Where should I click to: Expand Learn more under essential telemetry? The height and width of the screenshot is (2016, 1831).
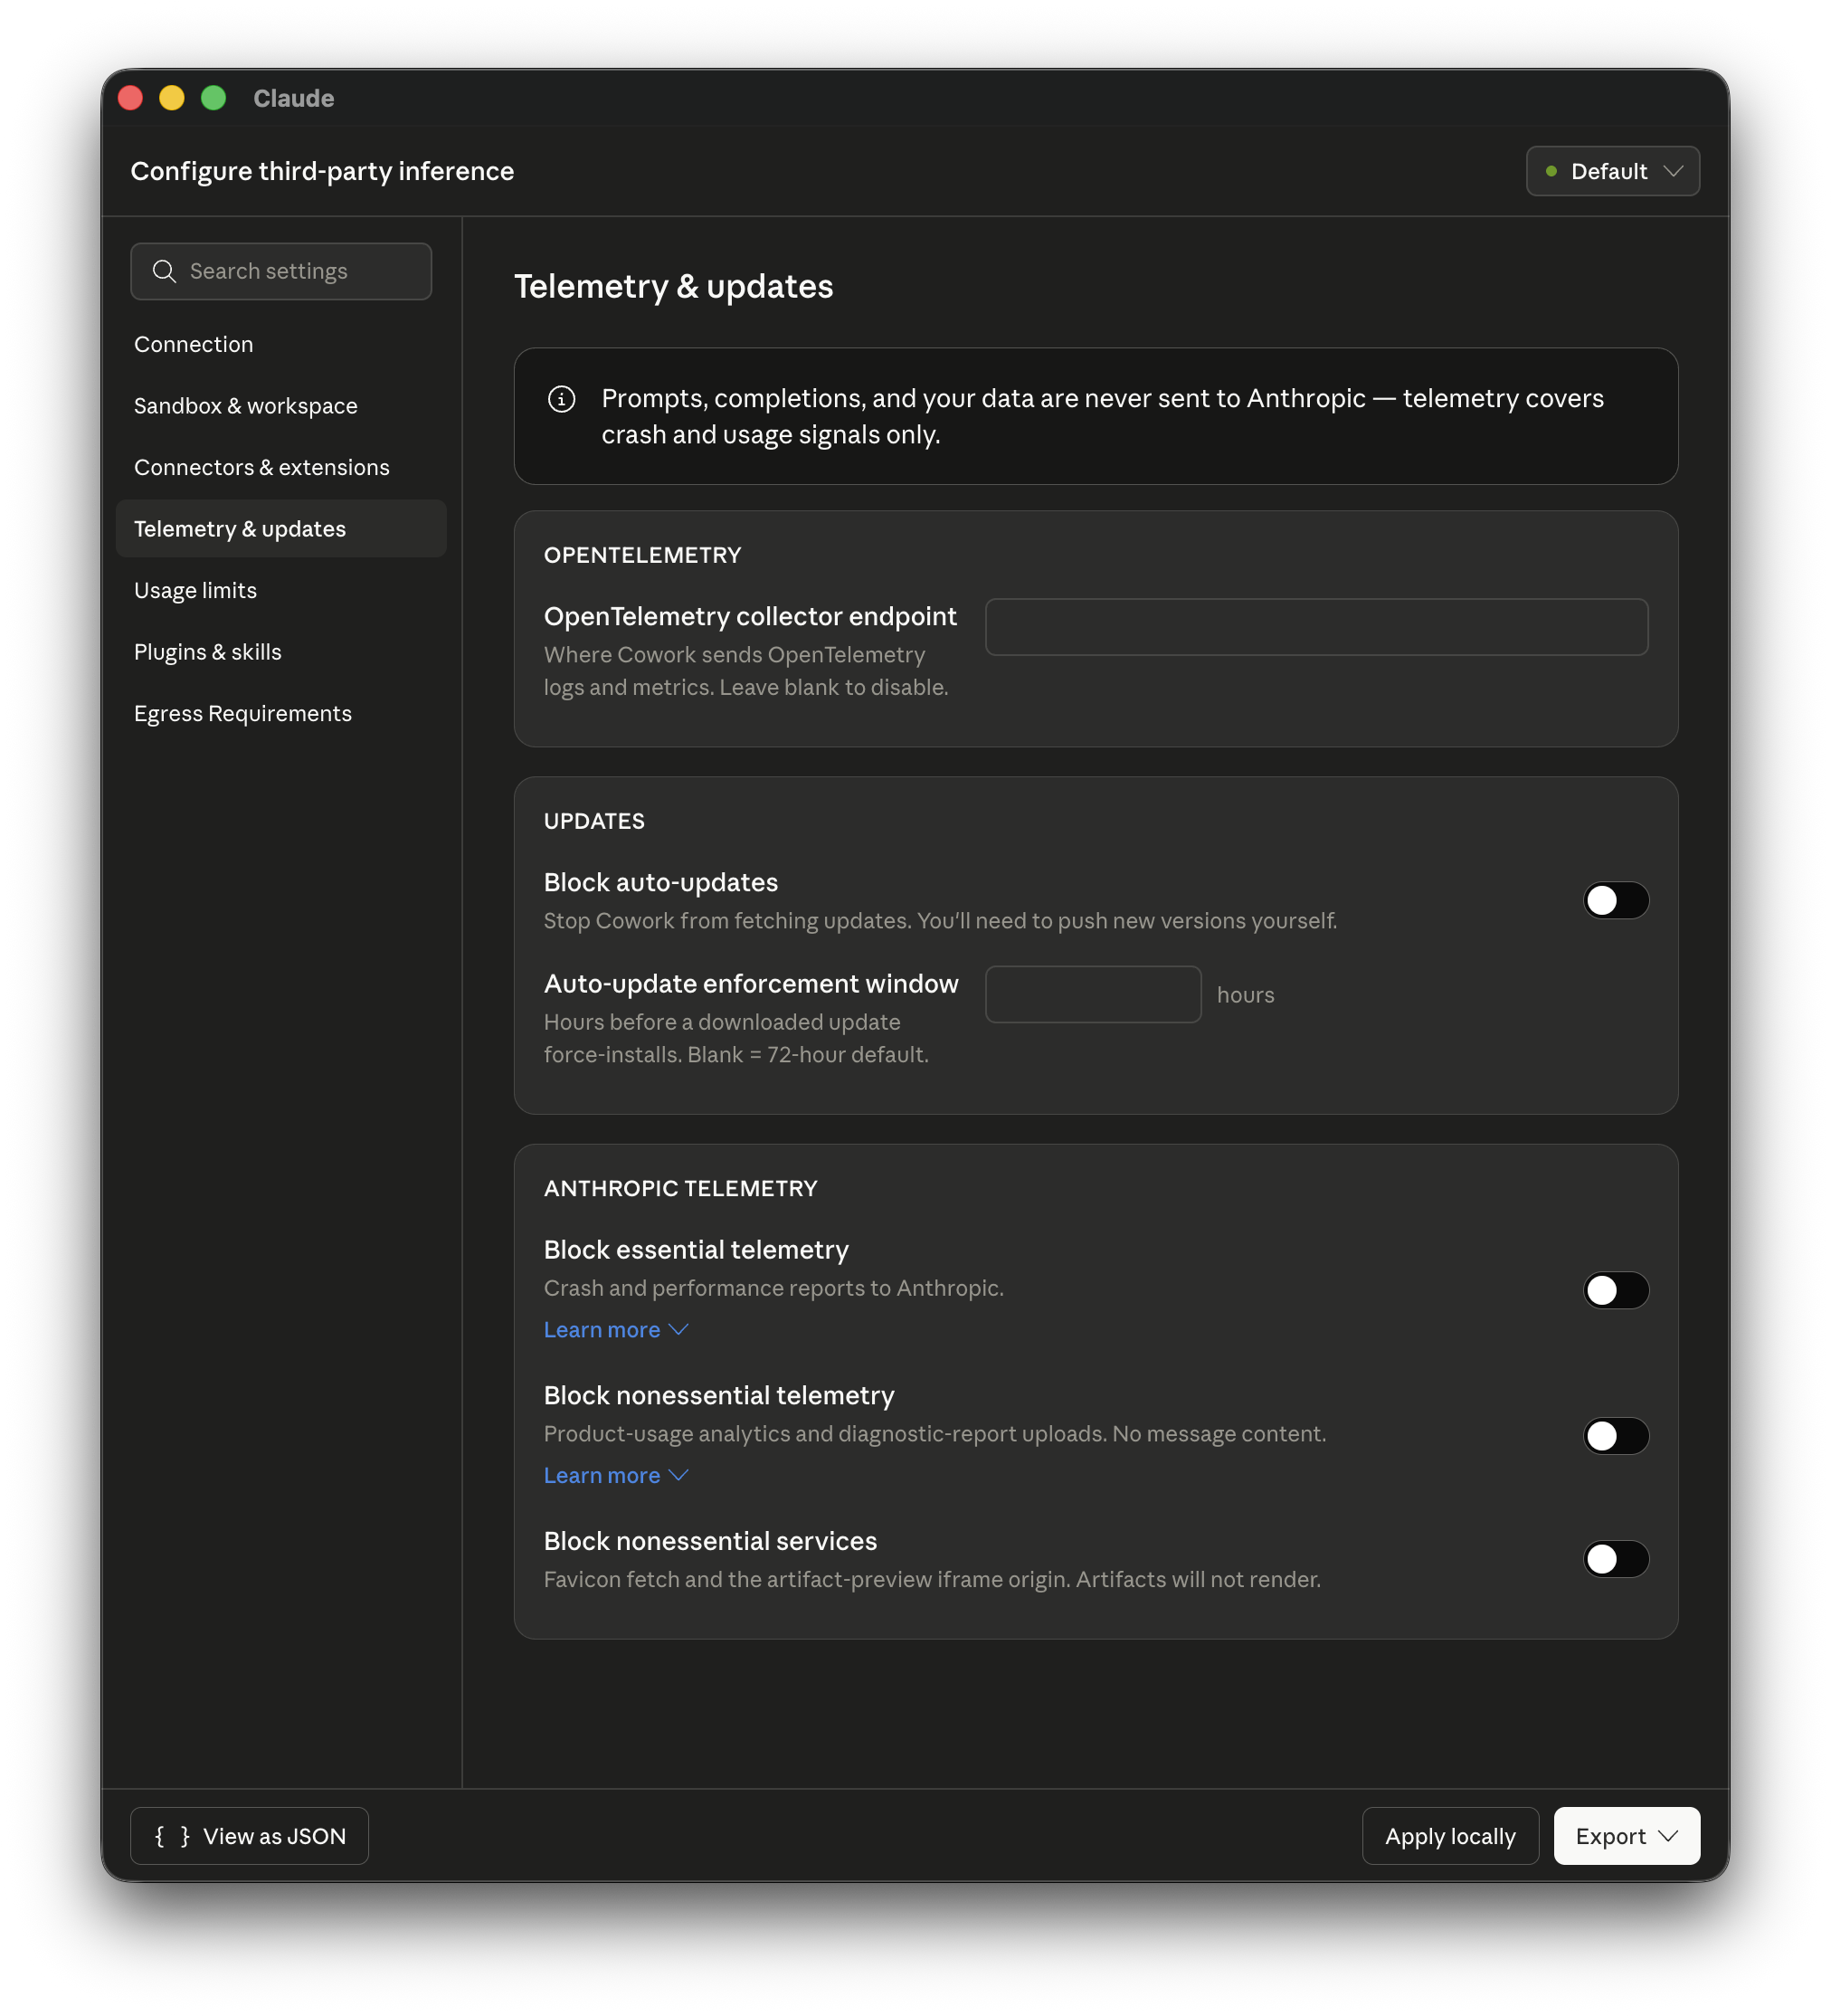click(x=616, y=1330)
